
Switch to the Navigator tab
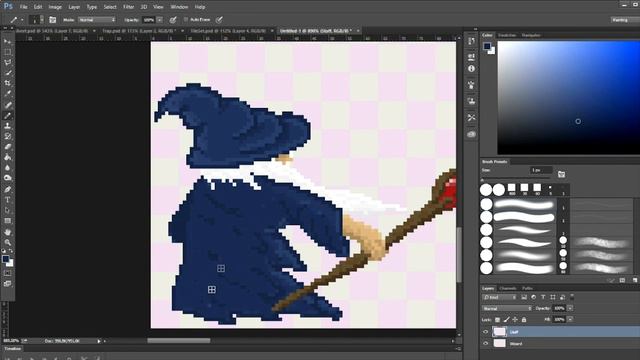tap(531, 35)
